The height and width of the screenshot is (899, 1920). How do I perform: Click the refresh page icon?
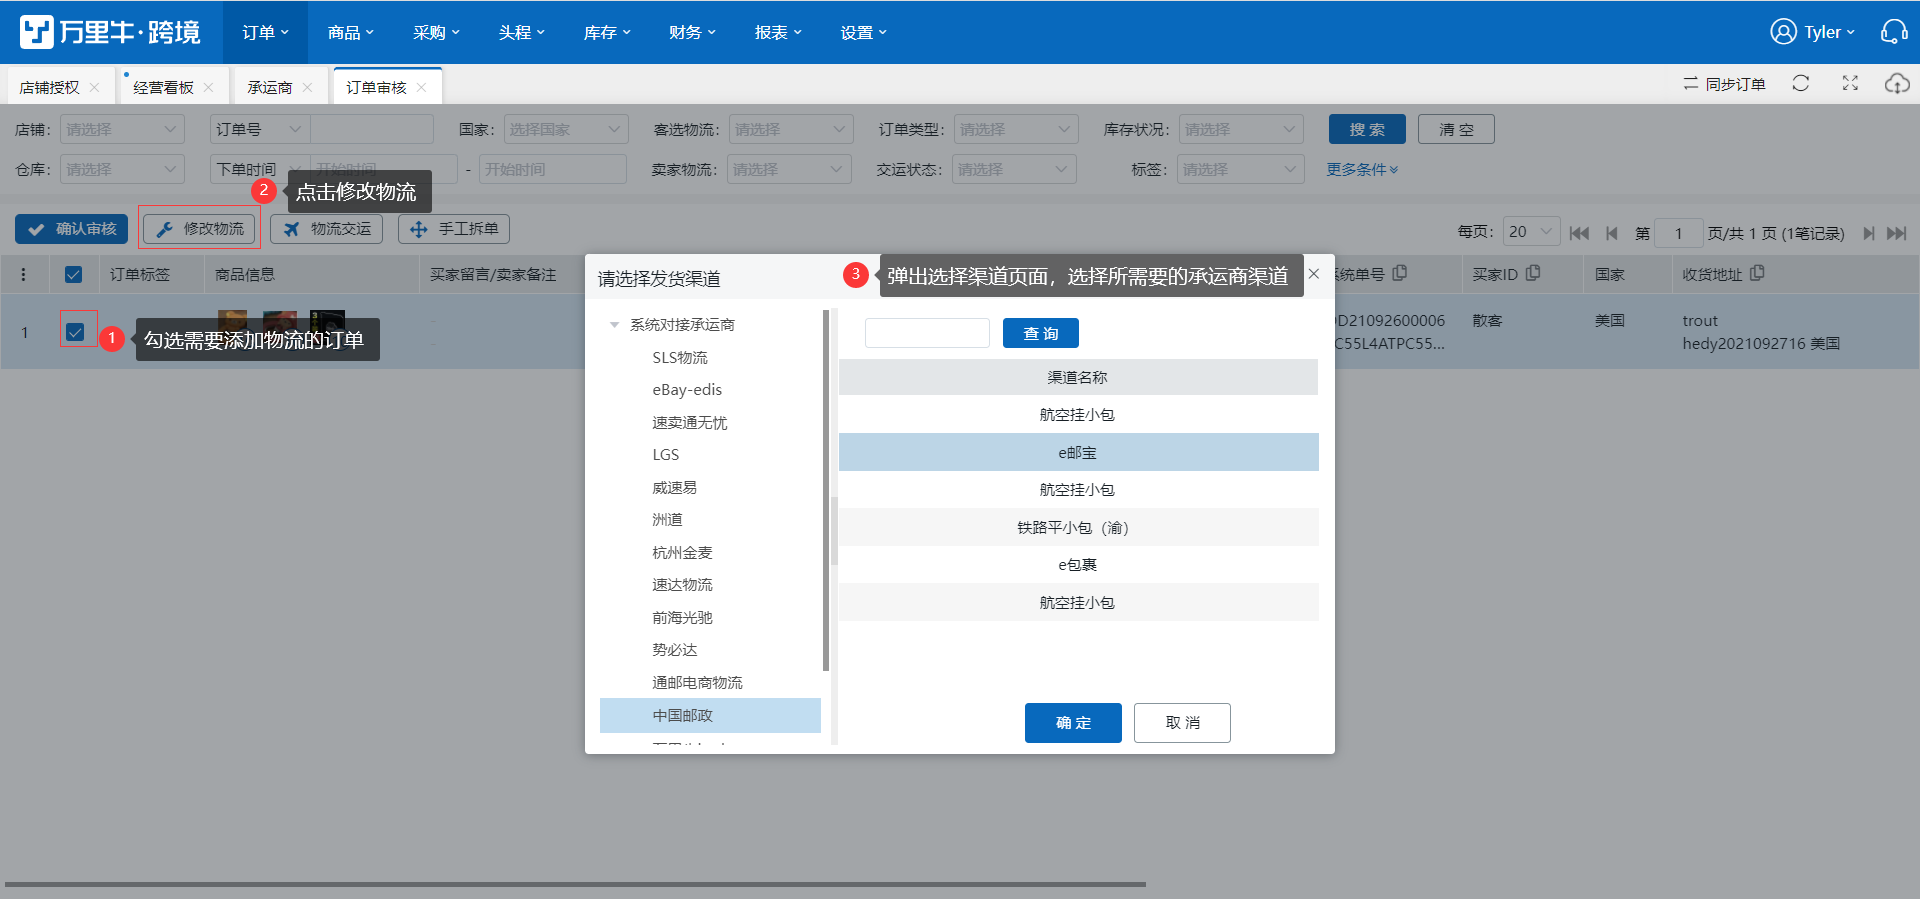point(1801,84)
